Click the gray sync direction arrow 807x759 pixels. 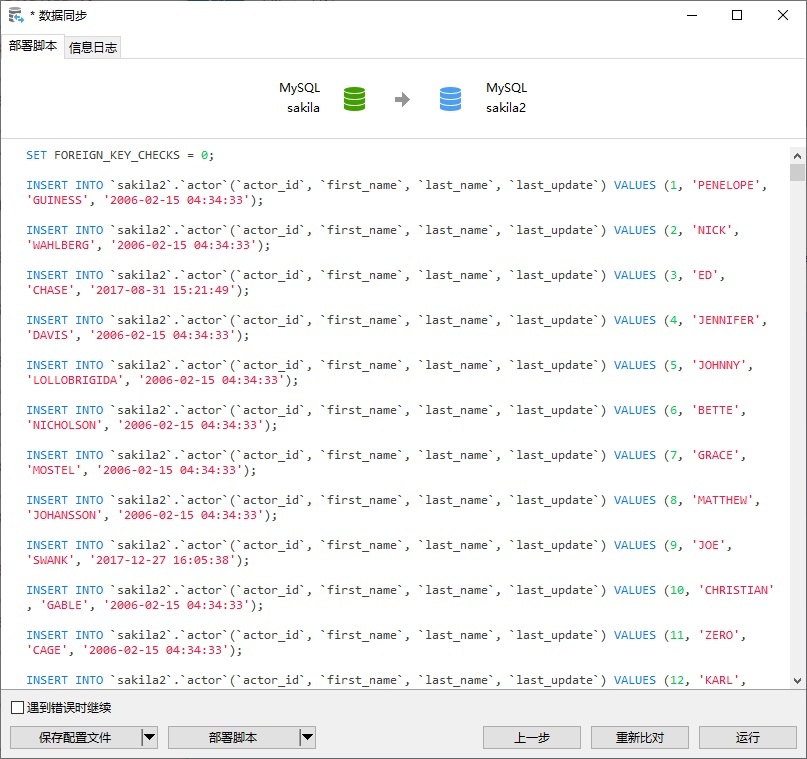(402, 99)
